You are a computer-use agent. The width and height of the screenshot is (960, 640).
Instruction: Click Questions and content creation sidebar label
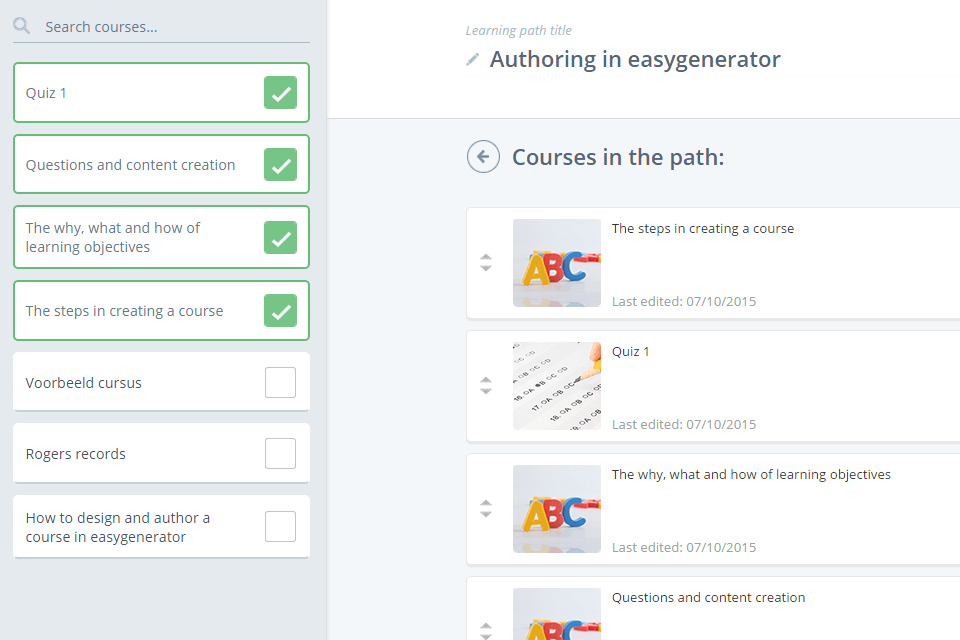point(130,165)
